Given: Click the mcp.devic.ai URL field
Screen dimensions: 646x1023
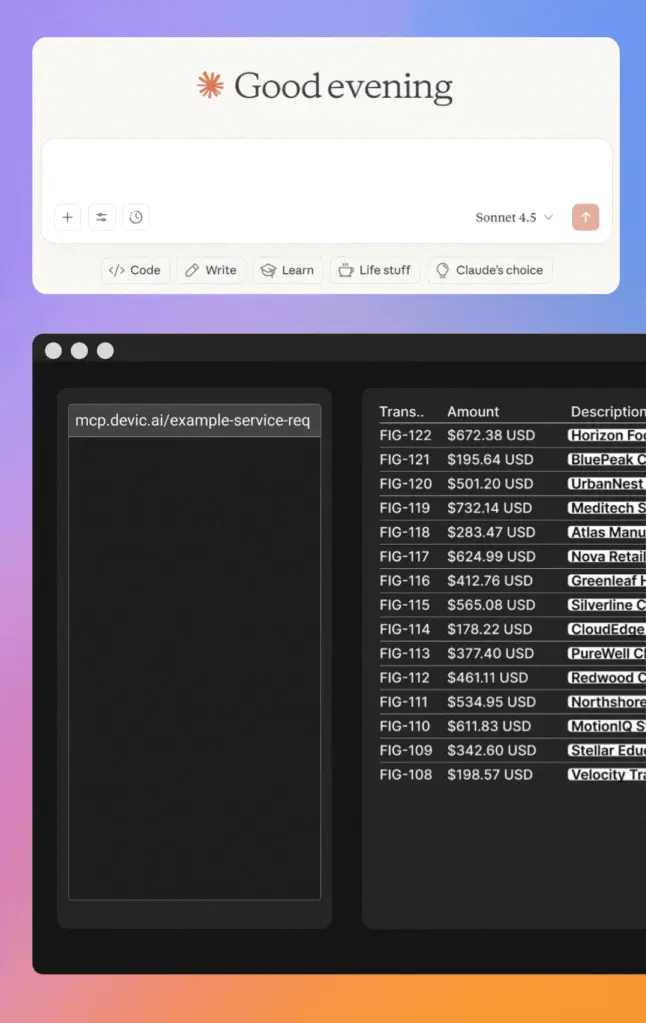Looking at the screenshot, I should coord(194,420).
